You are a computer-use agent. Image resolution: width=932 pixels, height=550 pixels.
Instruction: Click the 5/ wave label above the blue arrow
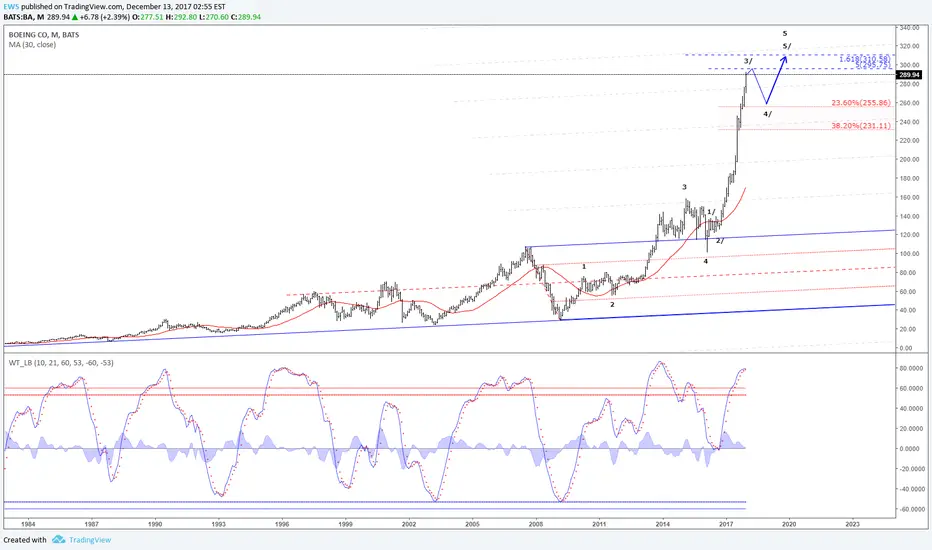[786, 46]
